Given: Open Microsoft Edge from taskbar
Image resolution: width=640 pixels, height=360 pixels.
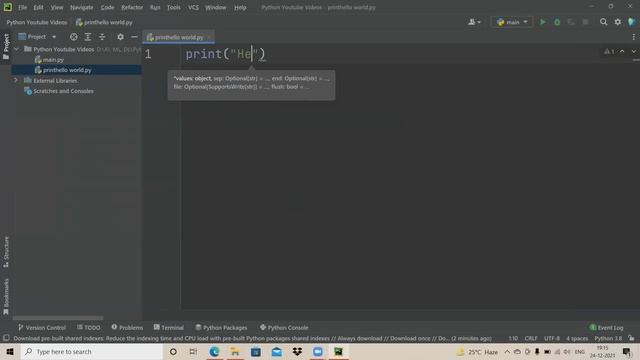Looking at the screenshot, I should pyautogui.click(x=214, y=351).
